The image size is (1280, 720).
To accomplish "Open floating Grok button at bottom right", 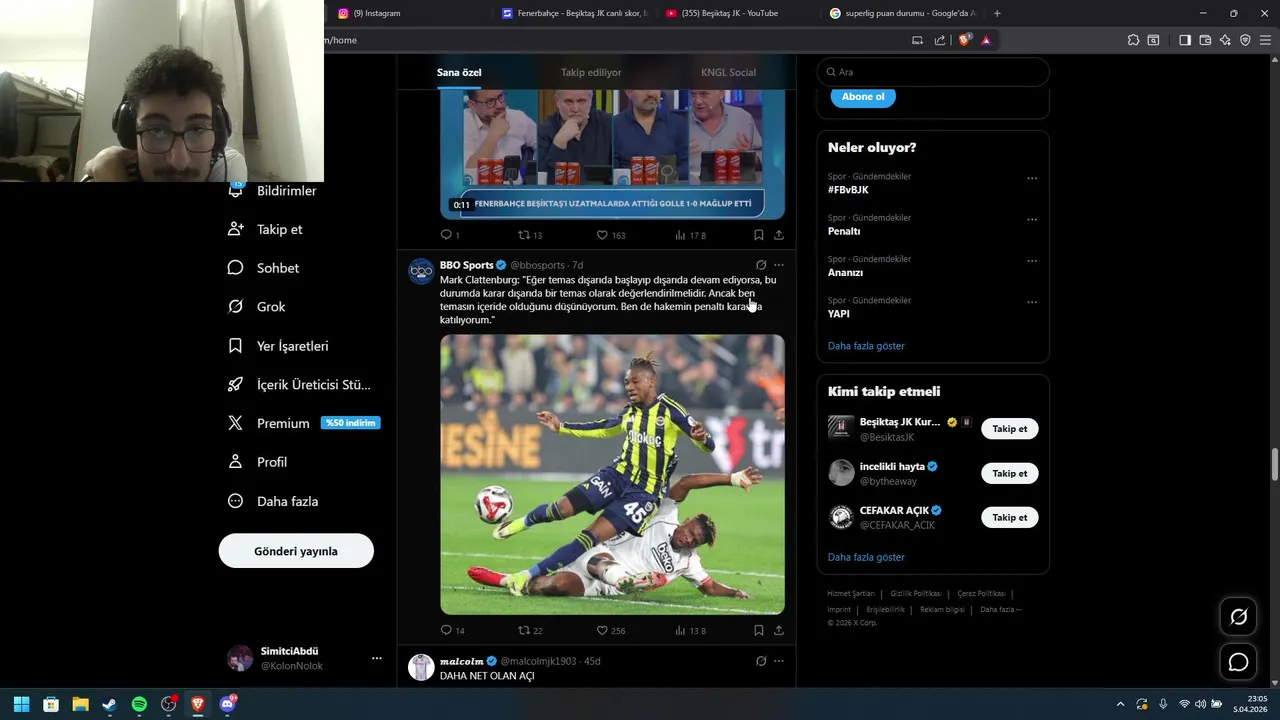I will tap(1238, 617).
